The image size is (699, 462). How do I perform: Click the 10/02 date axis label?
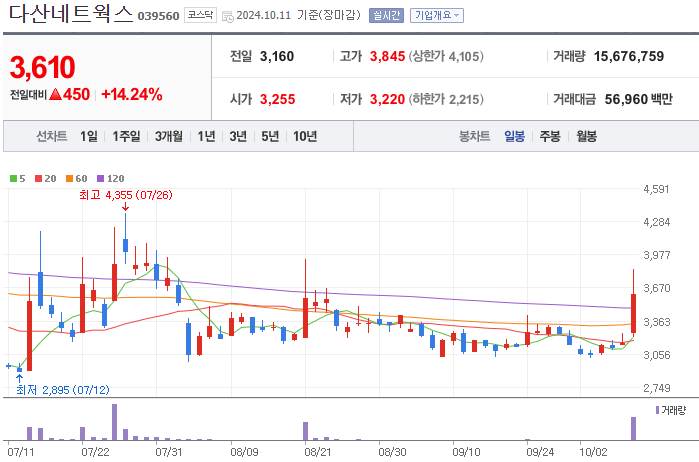593,452
